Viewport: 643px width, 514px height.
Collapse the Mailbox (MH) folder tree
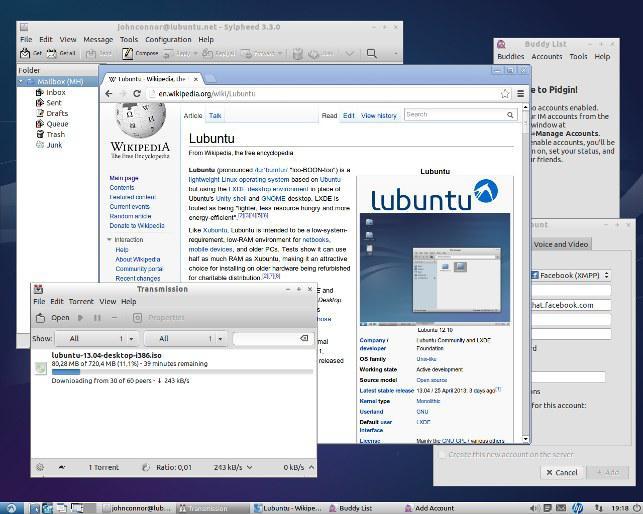pyautogui.click(x=21, y=82)
